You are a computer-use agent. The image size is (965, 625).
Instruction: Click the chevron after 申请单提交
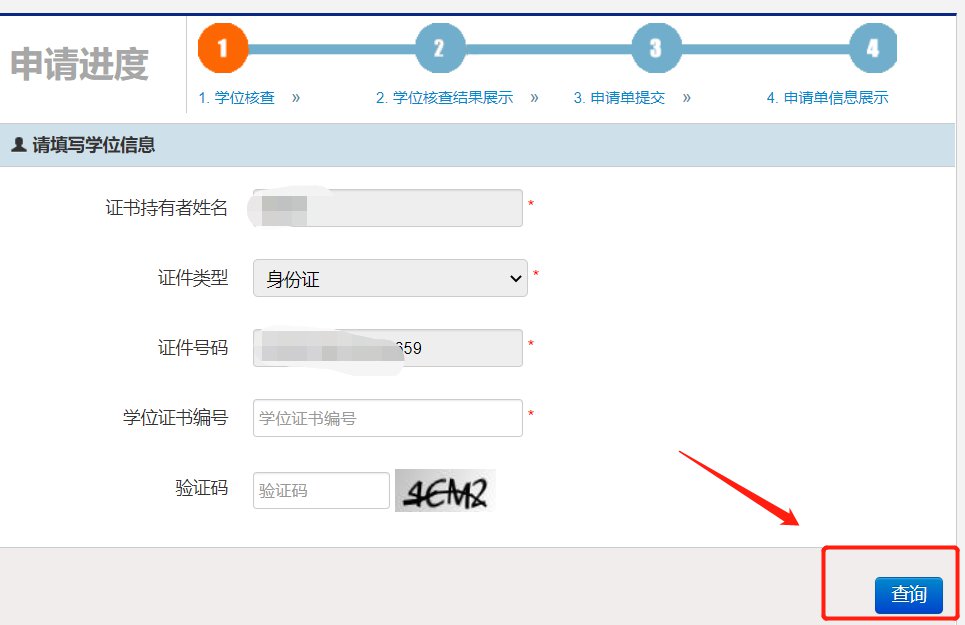687,98
